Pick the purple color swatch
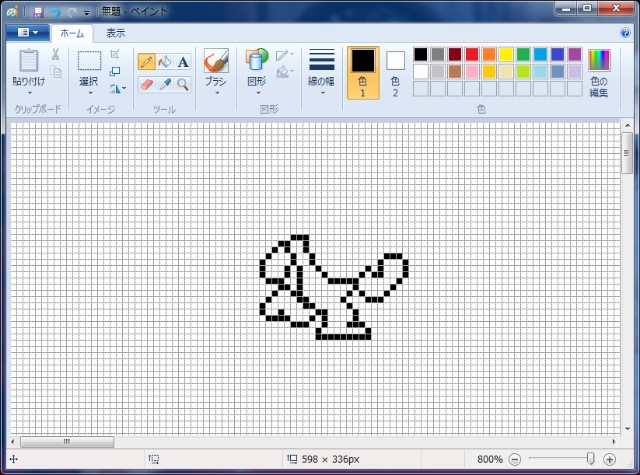The height and width of the screenshot is (475, 640). coord(574,54)
